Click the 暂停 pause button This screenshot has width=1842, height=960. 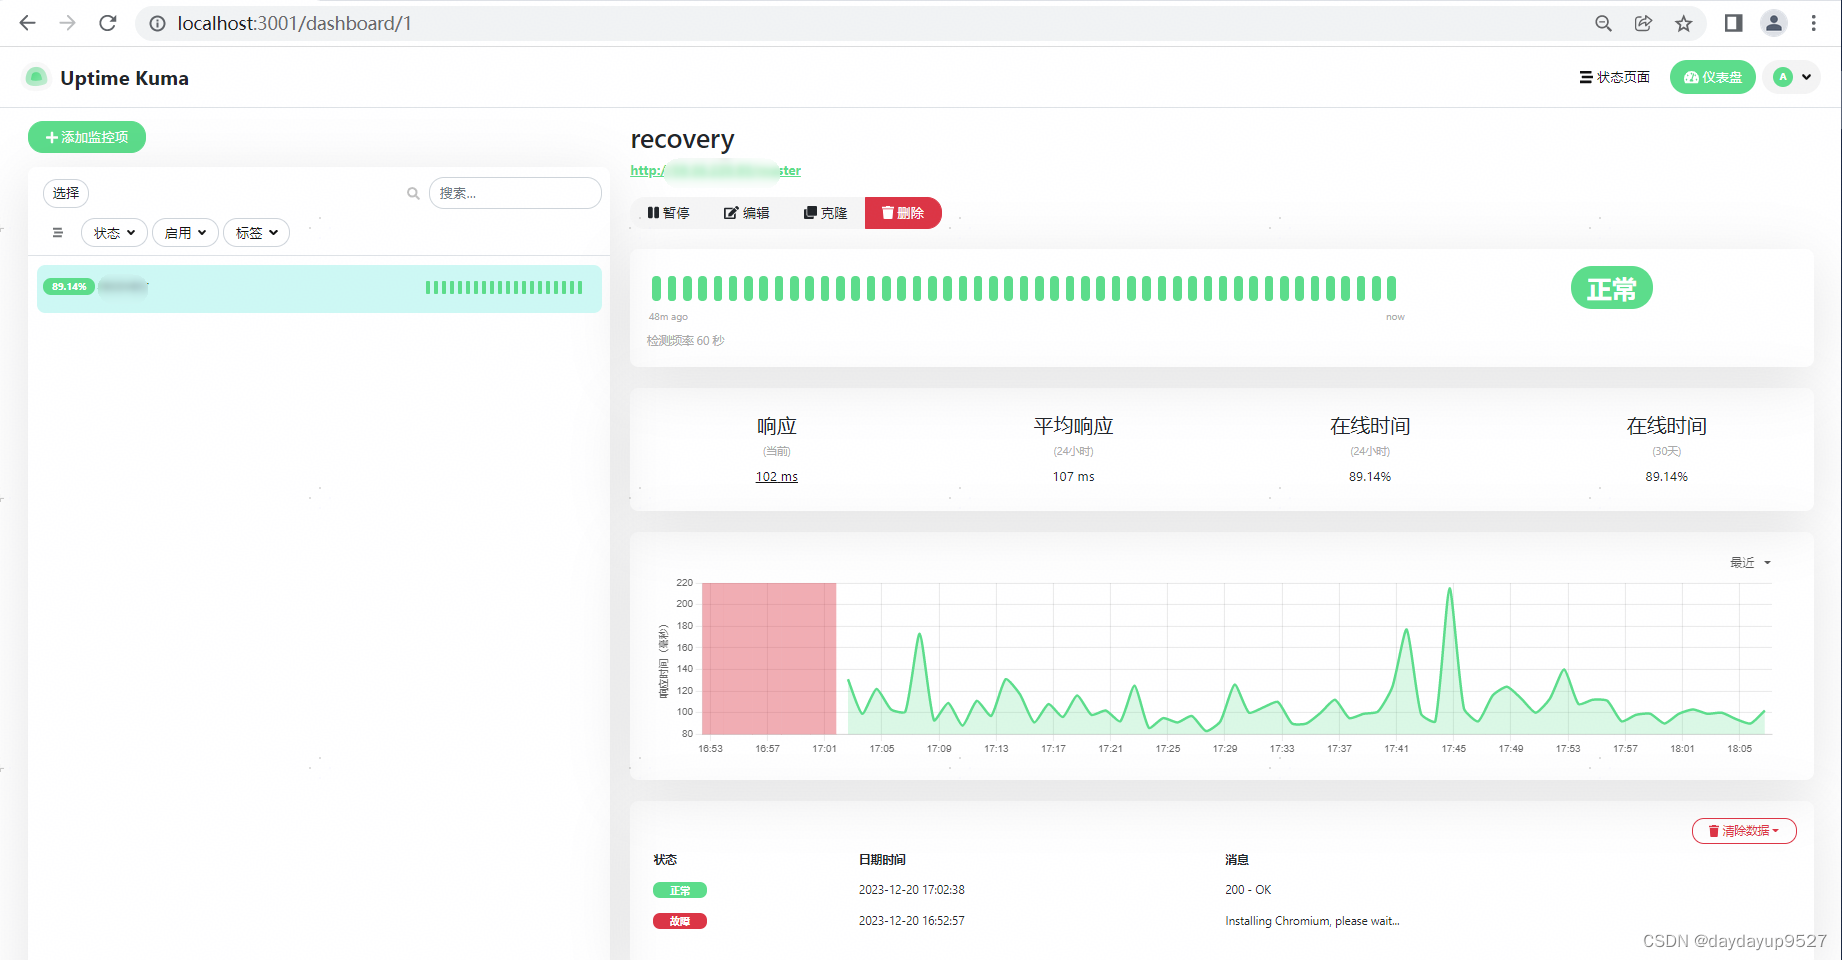pos(668,213)
